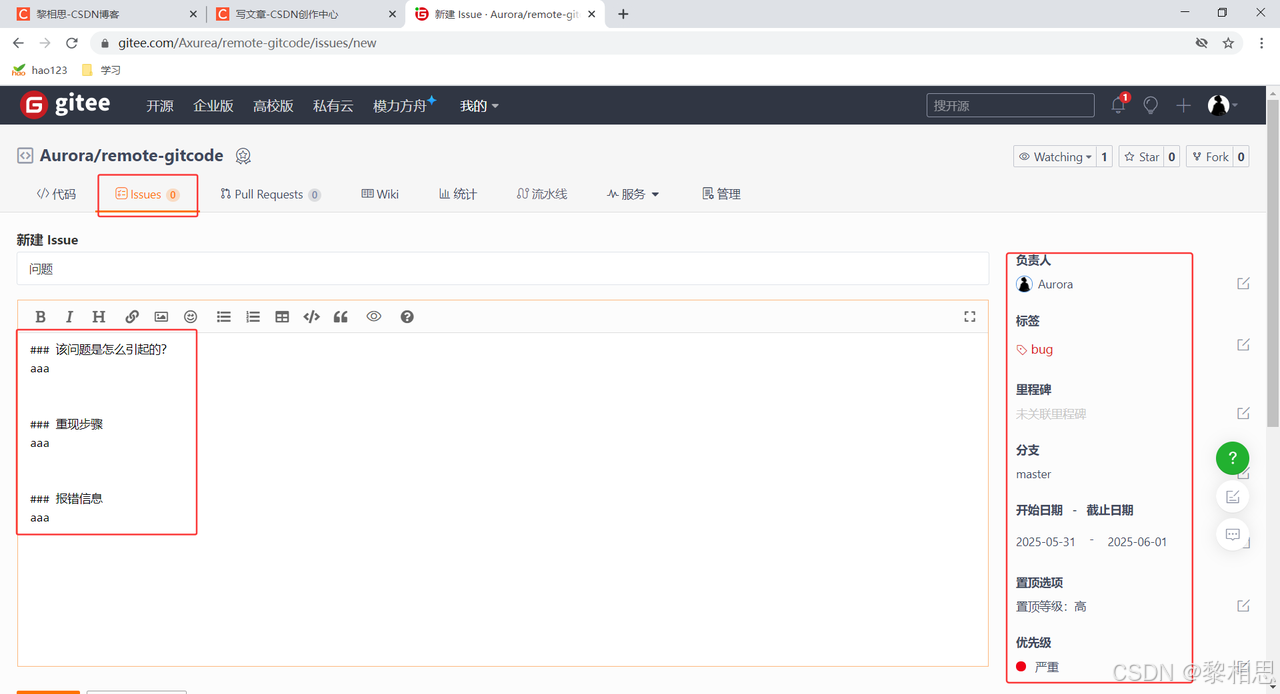
Task: Insert a link using the toolbar icon
Action: (132, 317)
